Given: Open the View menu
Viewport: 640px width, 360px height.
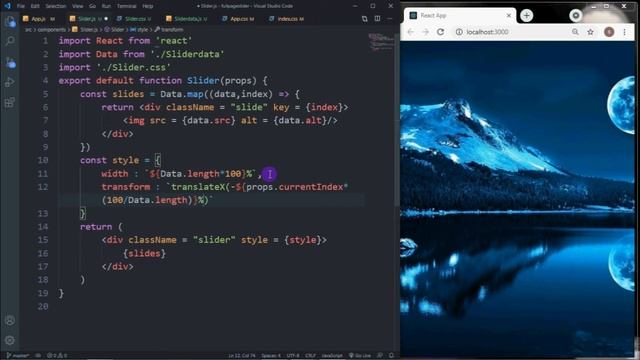Looking at the screenshot, I should (x=78, y=6).
